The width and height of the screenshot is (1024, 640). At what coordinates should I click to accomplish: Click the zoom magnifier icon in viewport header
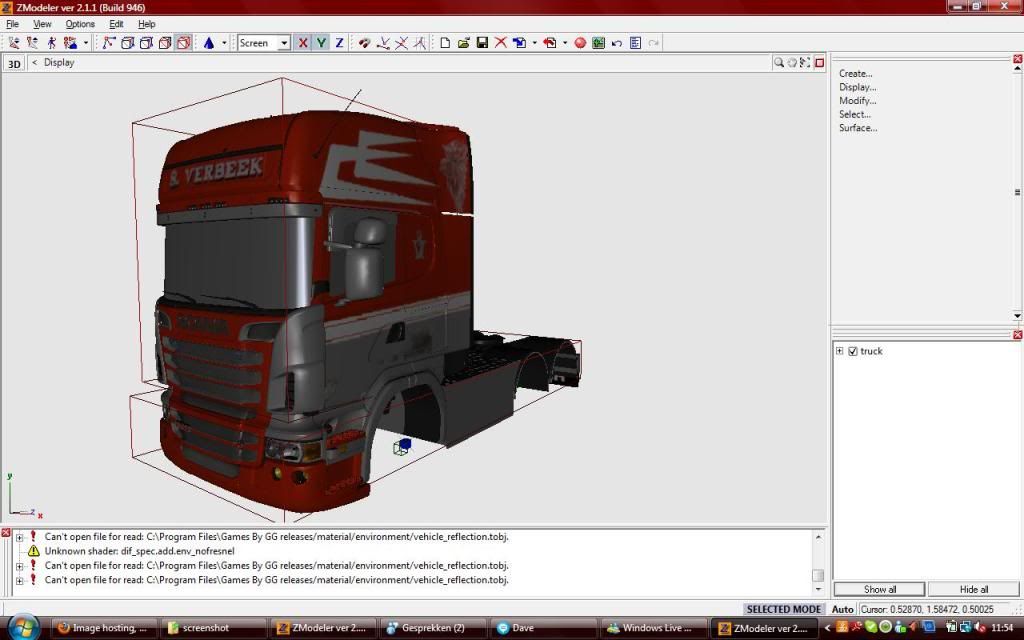[778, 63]
